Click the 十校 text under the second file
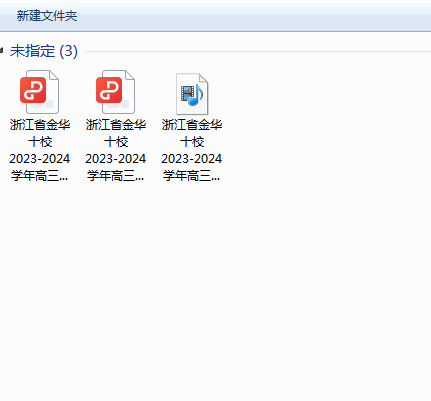The image size is (431, 401). click(116, 142)
